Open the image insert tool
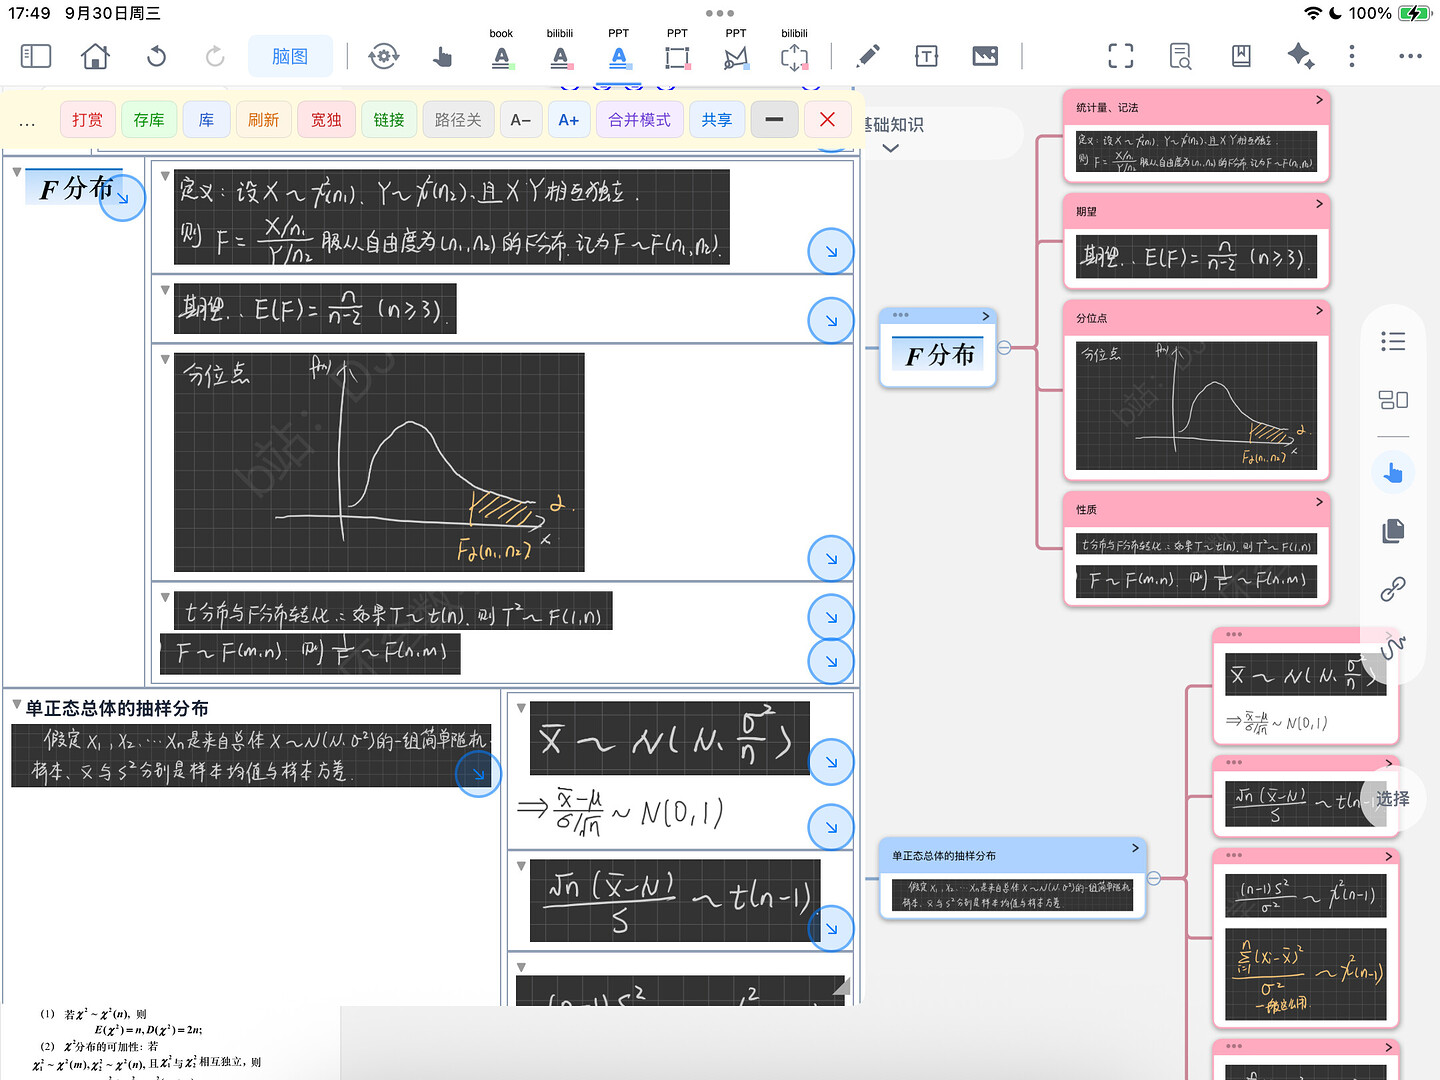Screen dimensions: 1440x1080 tap(985, 56)
